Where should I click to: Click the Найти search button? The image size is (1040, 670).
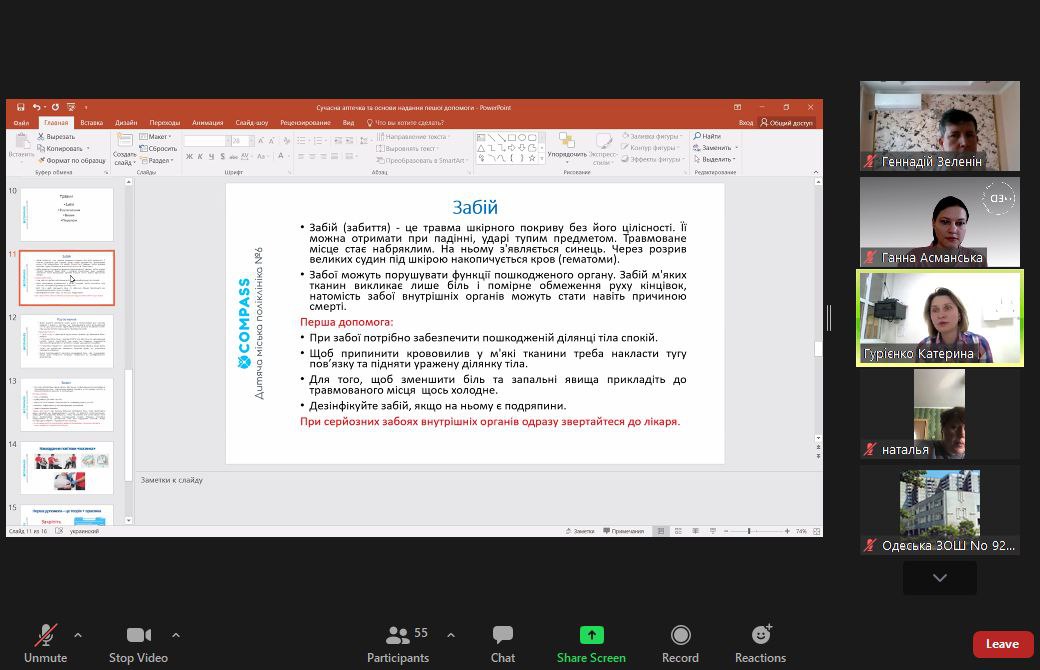tap(707, 136)
